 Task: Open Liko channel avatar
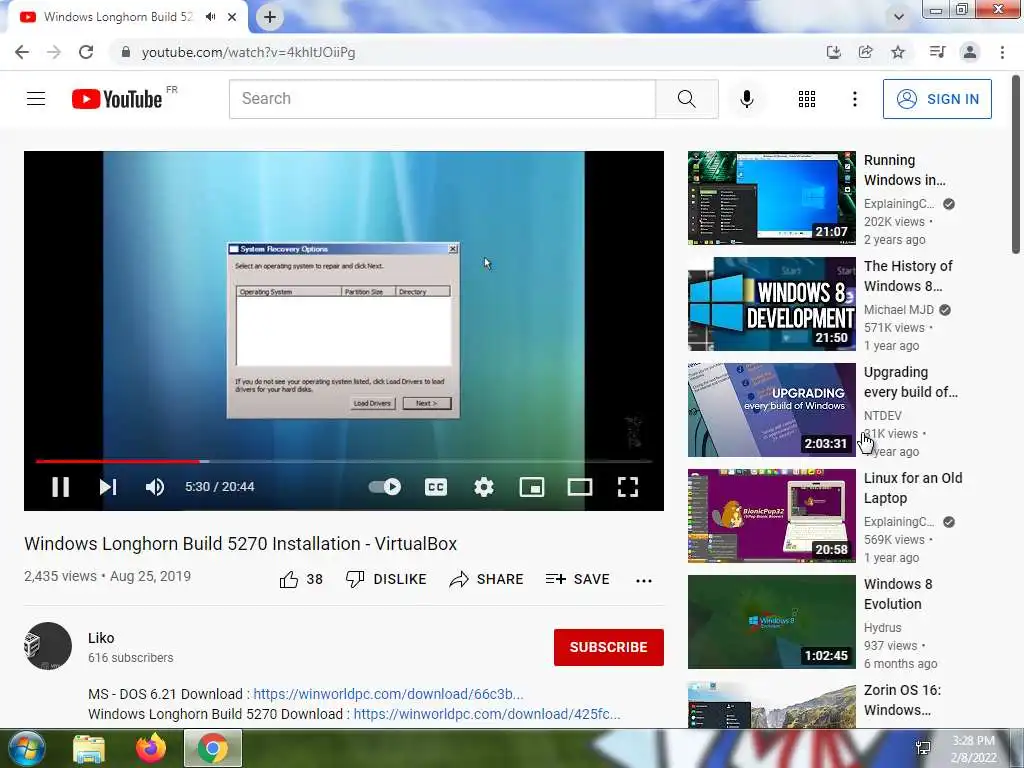pos(48,646)
